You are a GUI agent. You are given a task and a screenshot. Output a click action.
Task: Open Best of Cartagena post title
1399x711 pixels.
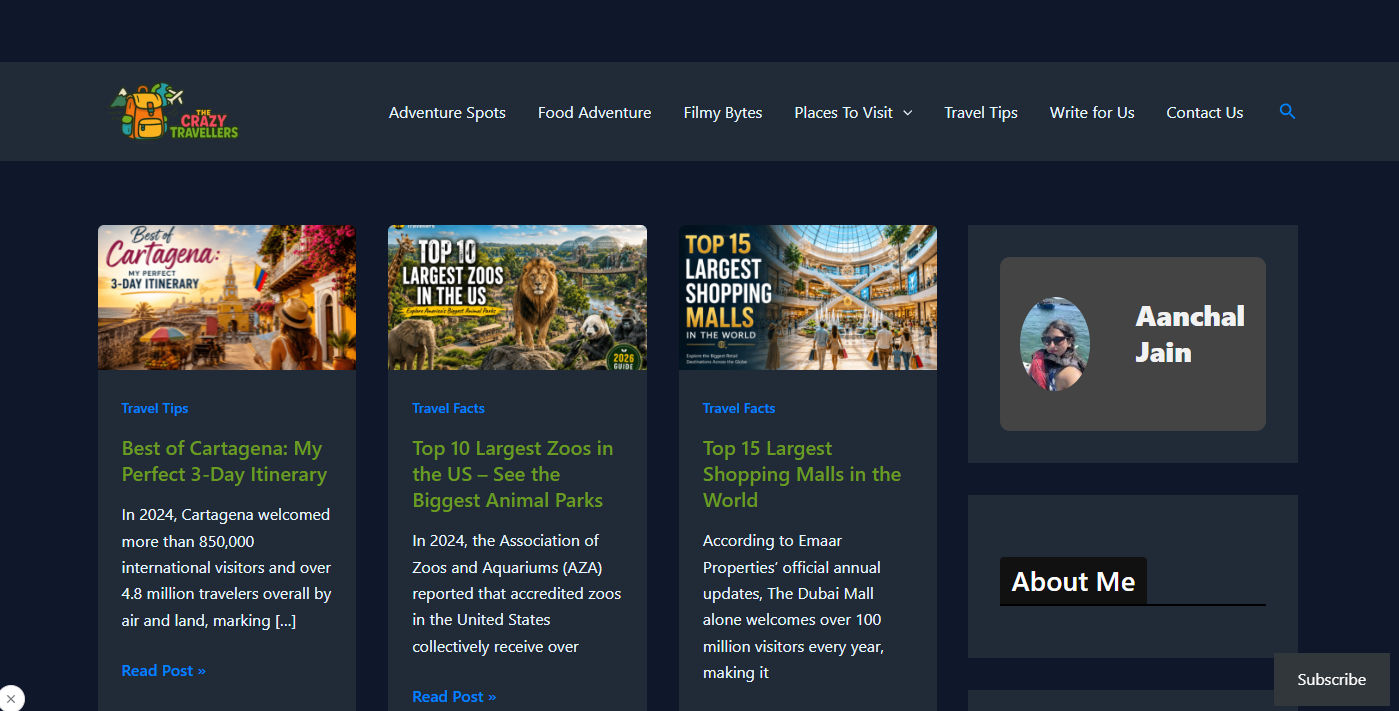coord(225,461)
